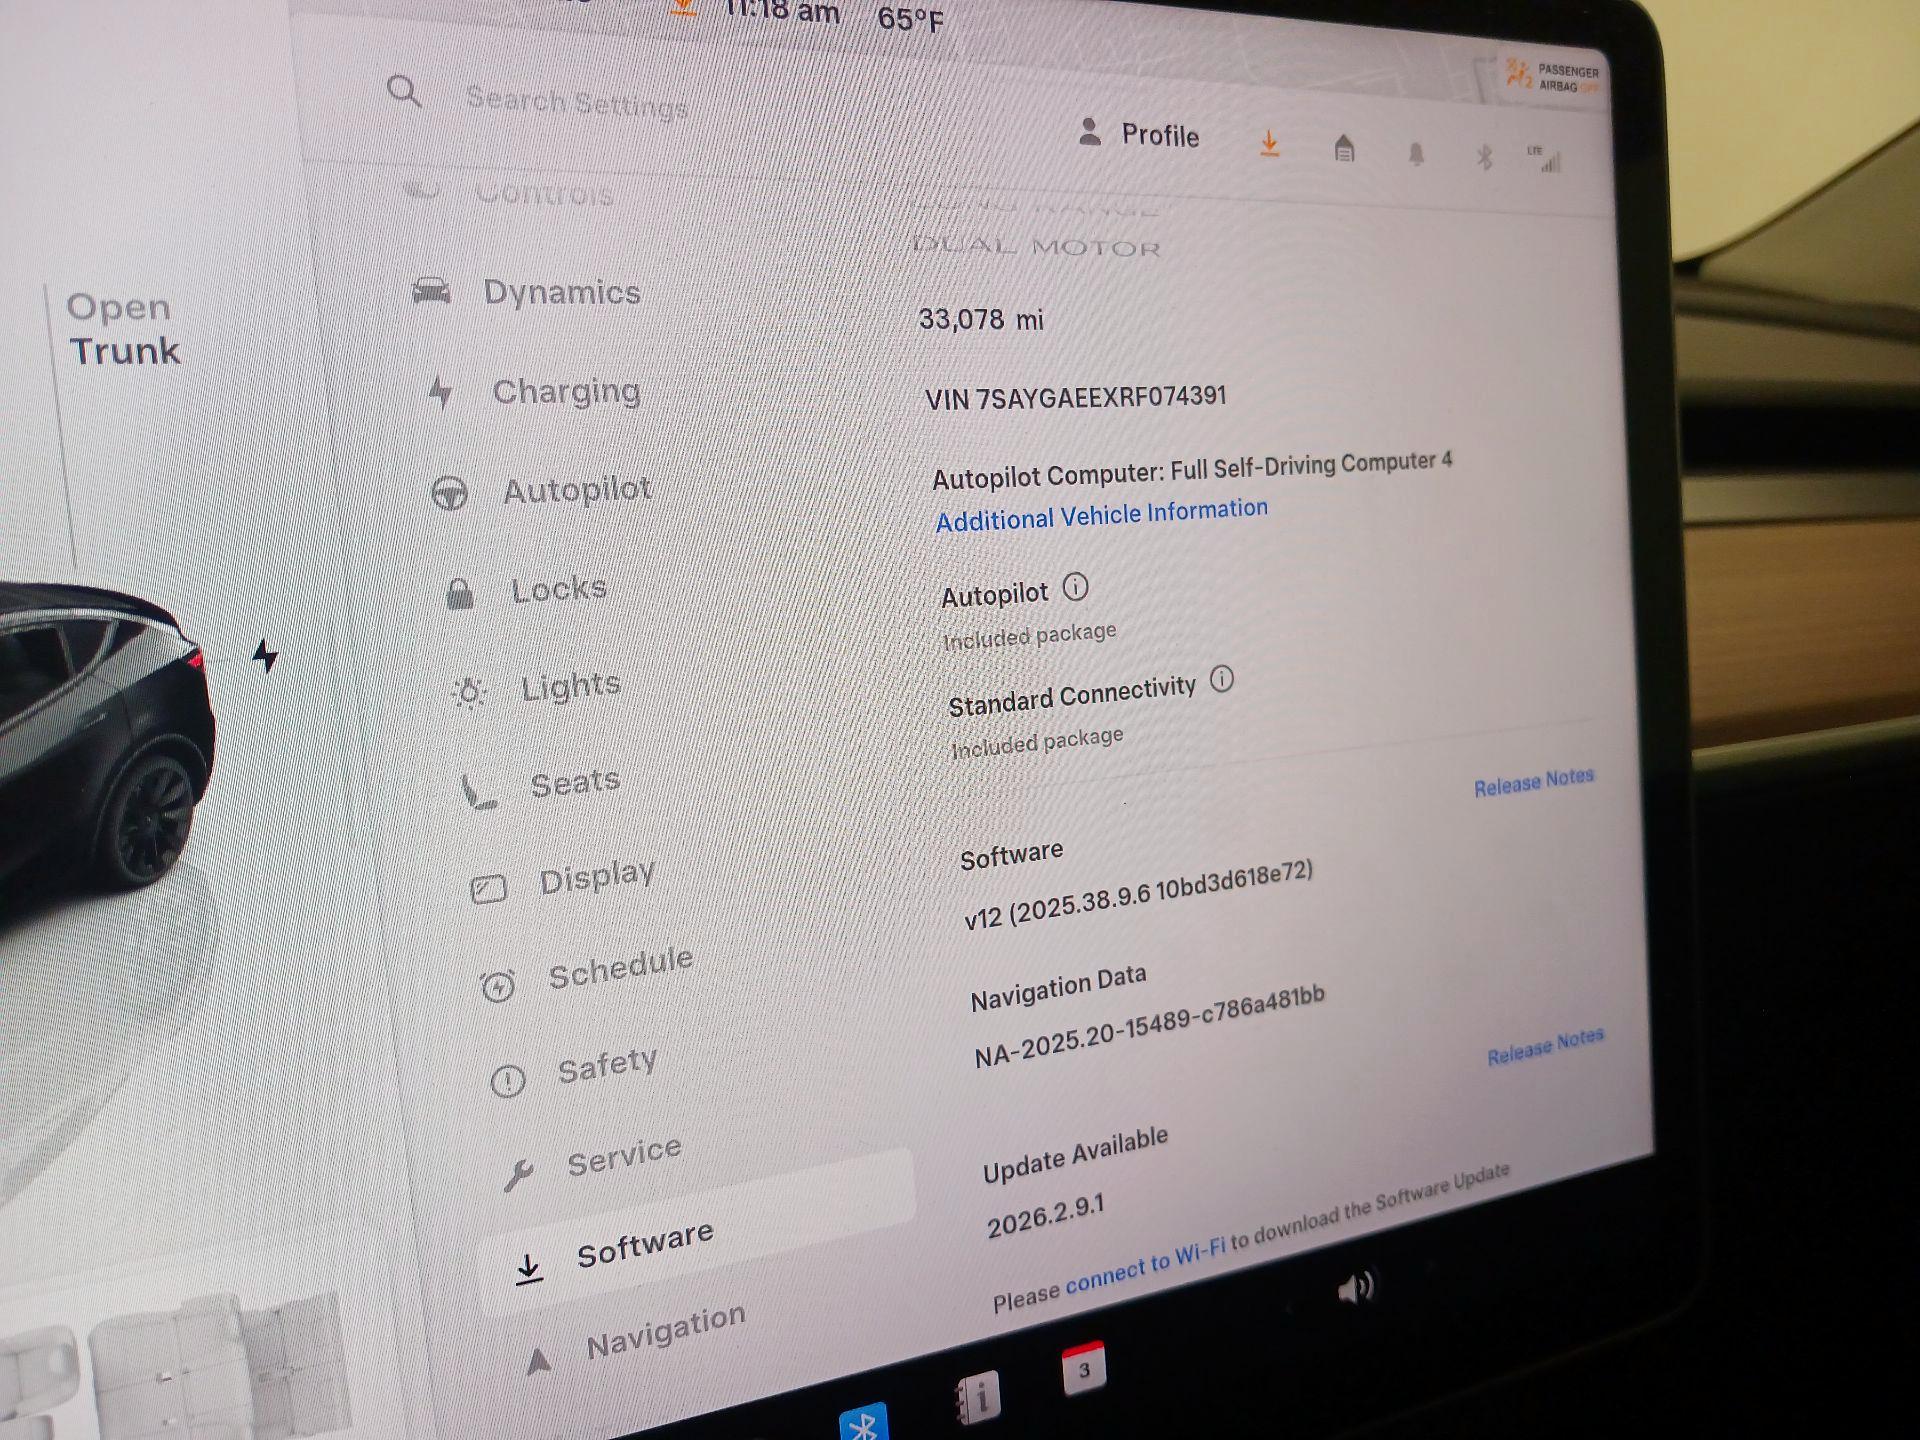Click Autopilot info circle icon

1075,586
